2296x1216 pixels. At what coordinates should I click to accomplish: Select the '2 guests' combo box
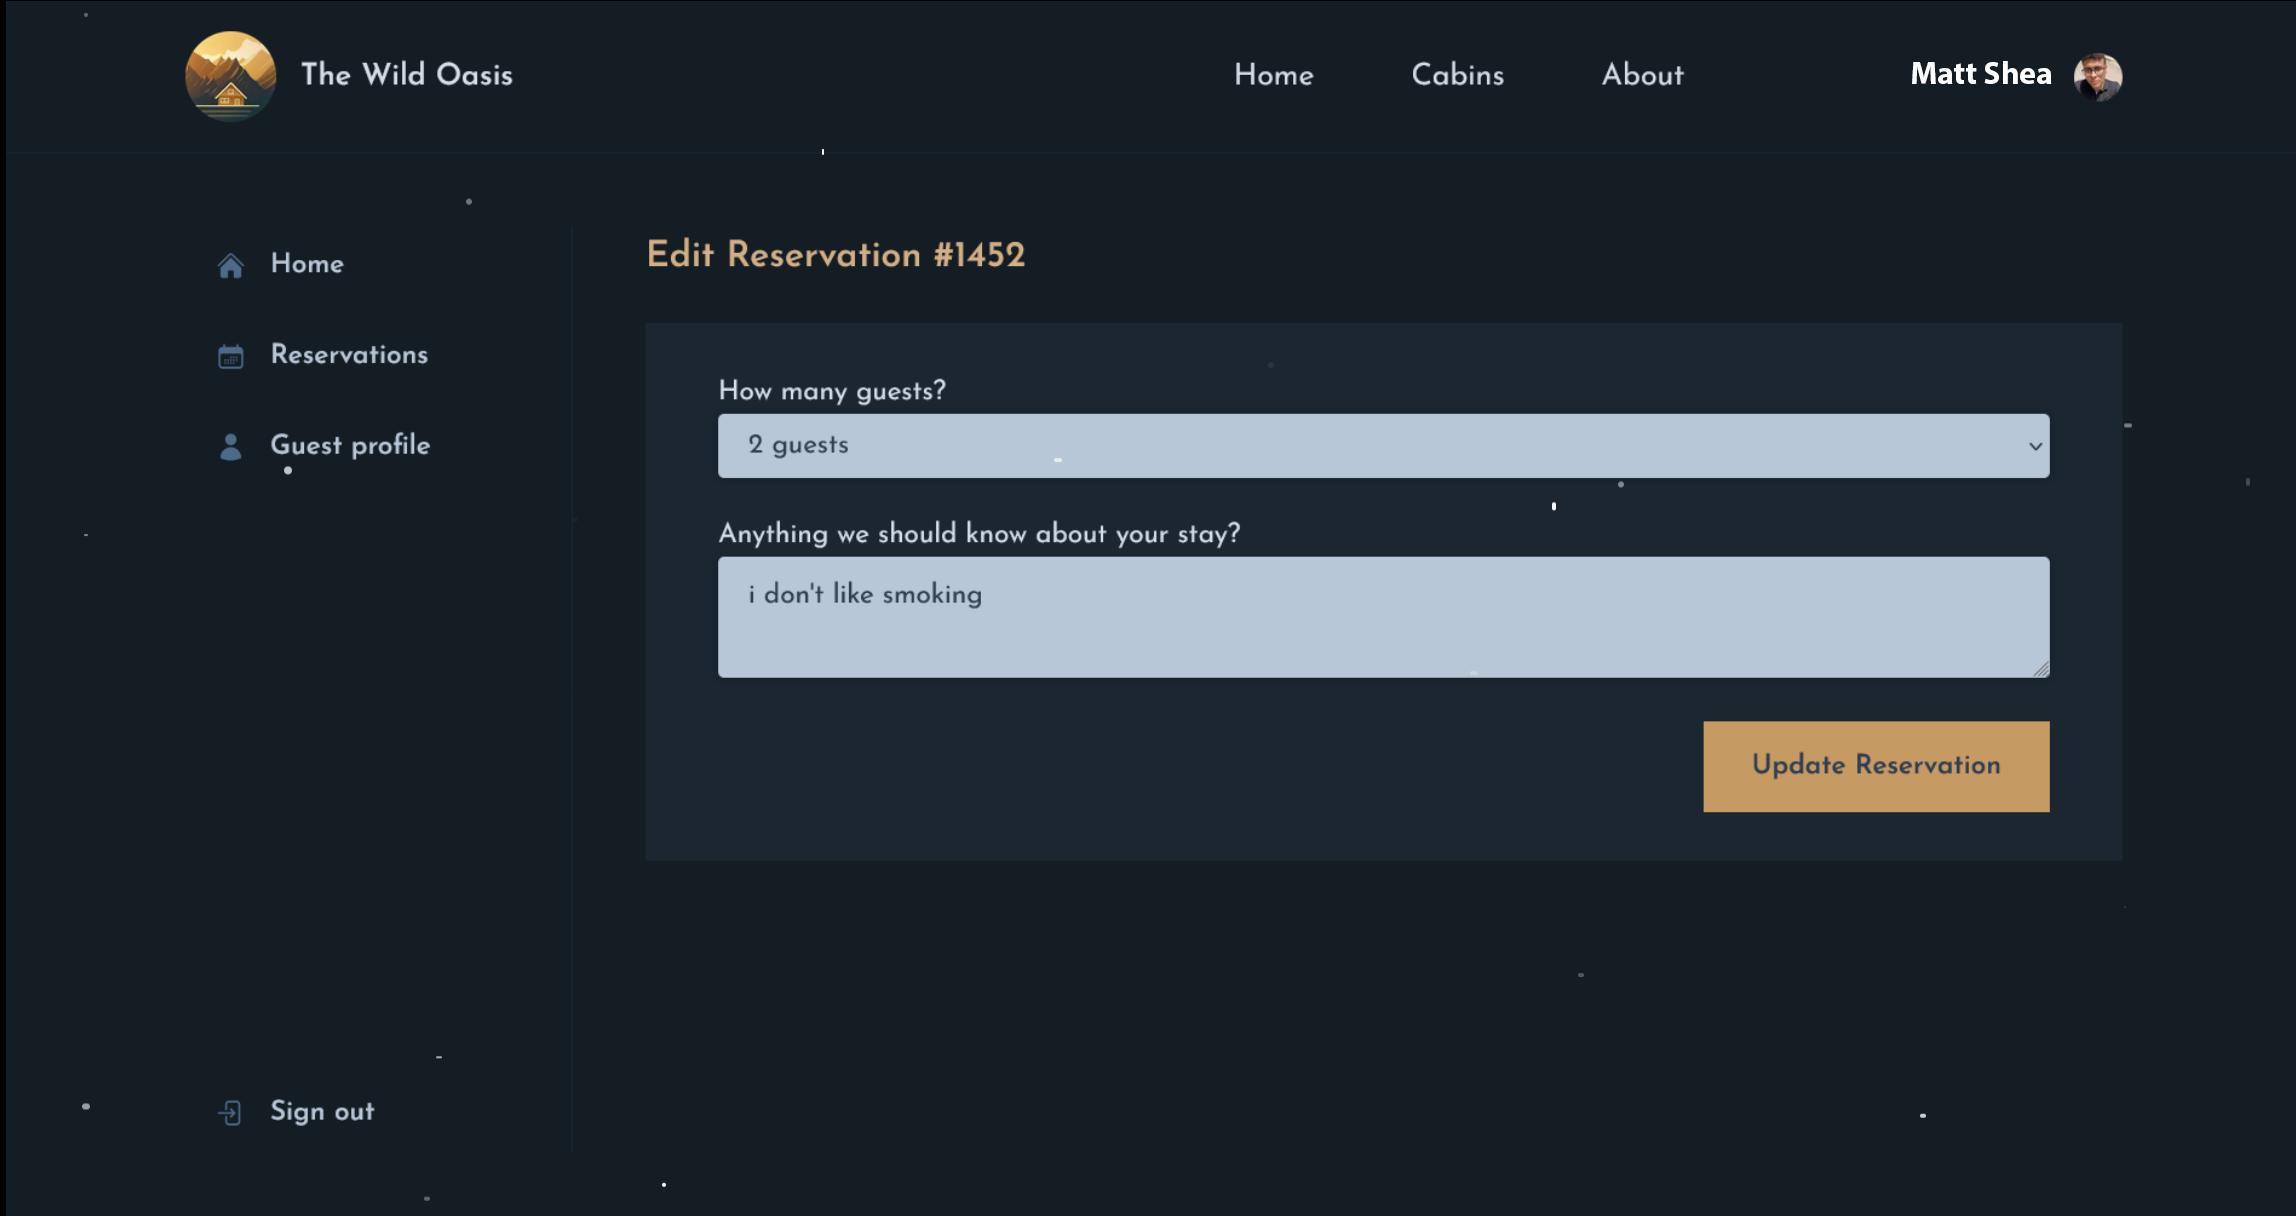(1382, 446)
